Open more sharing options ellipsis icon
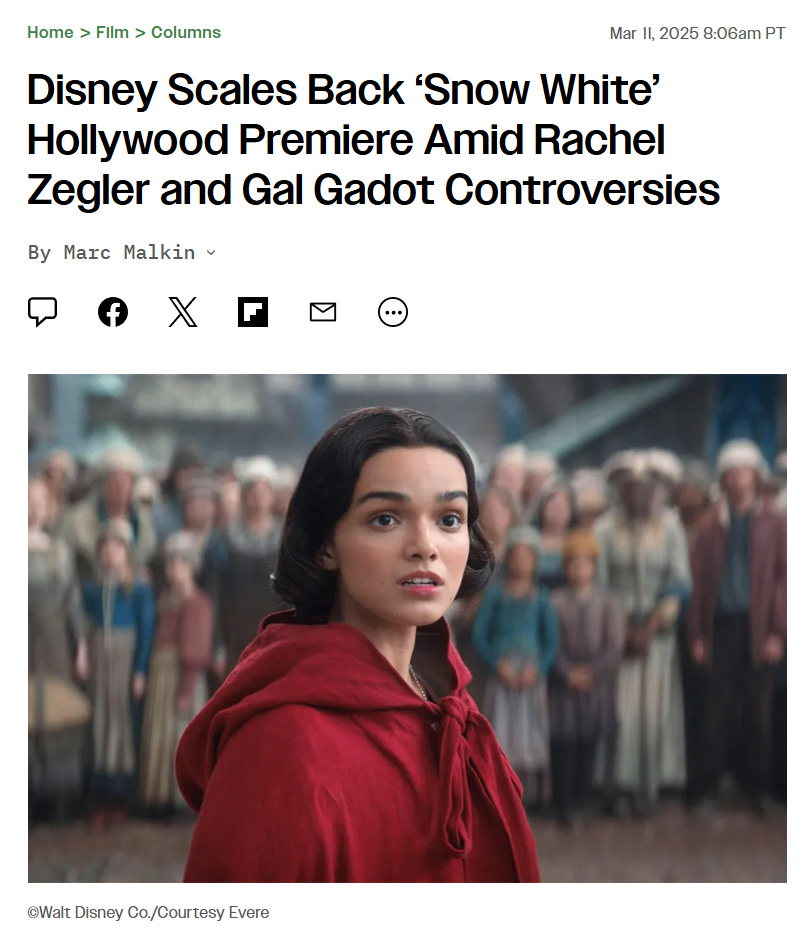This screenshot has width=804, height=929. [x=393, y=312]
